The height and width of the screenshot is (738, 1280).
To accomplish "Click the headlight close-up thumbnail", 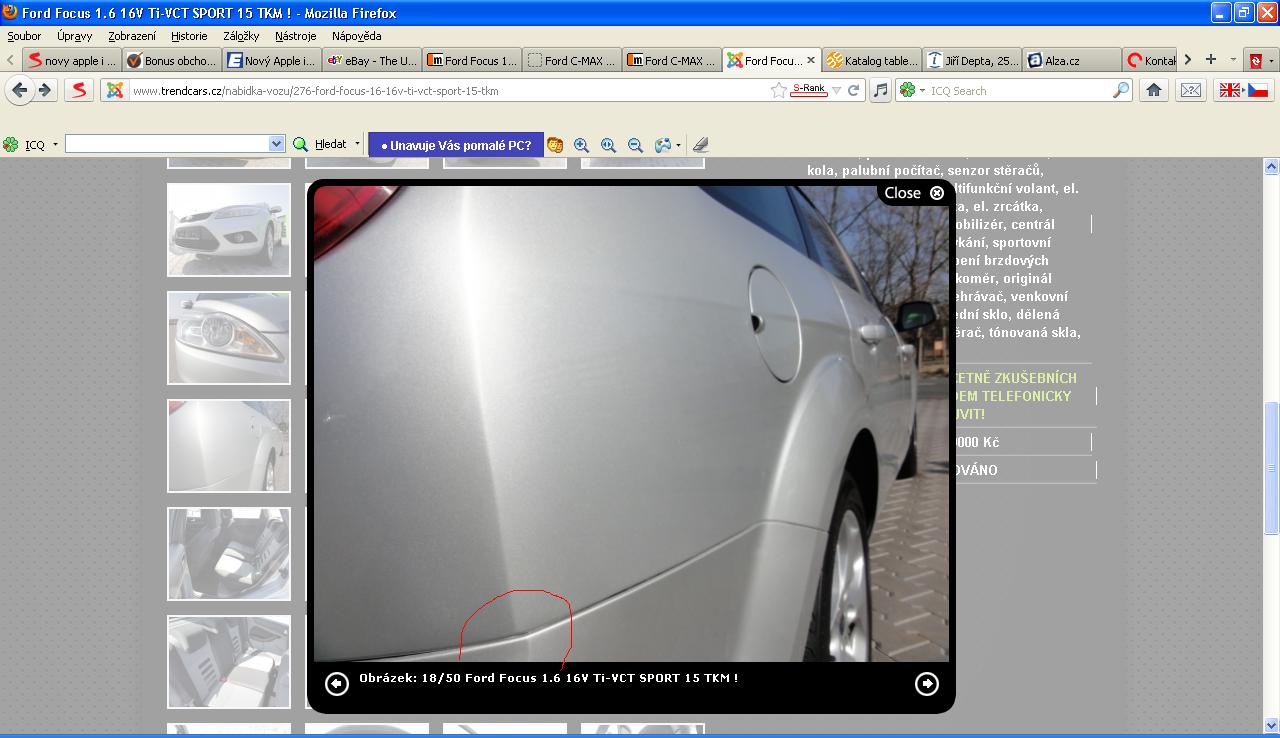I will tap(228, 338).
